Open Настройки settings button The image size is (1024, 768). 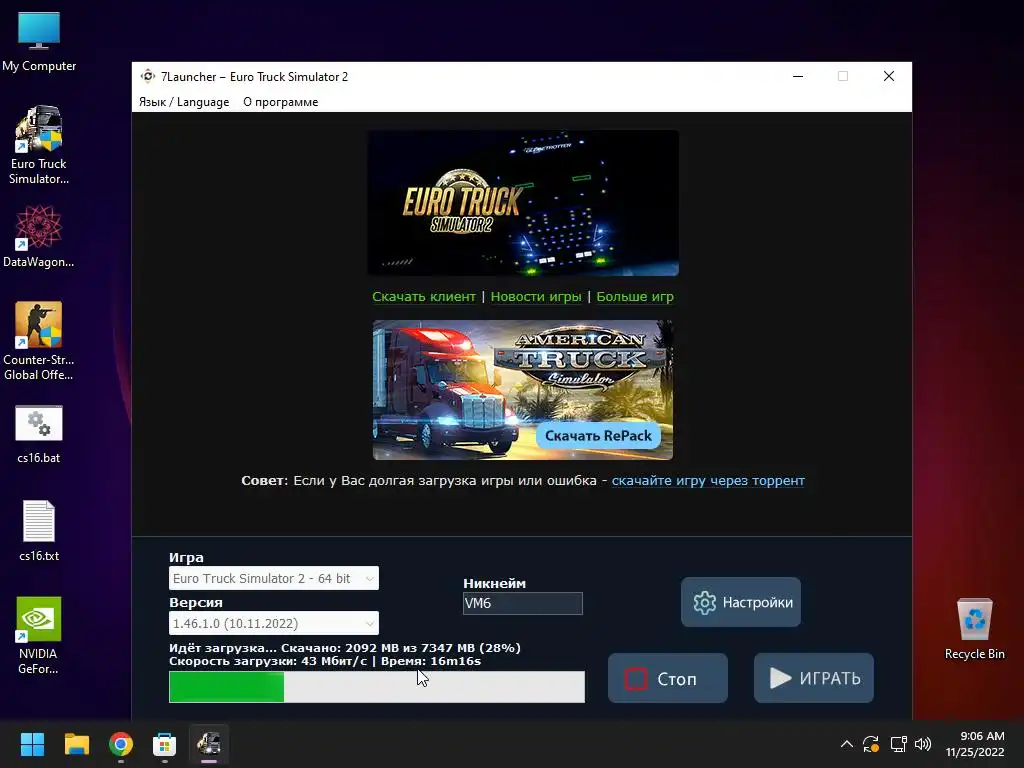pos(741,602)
